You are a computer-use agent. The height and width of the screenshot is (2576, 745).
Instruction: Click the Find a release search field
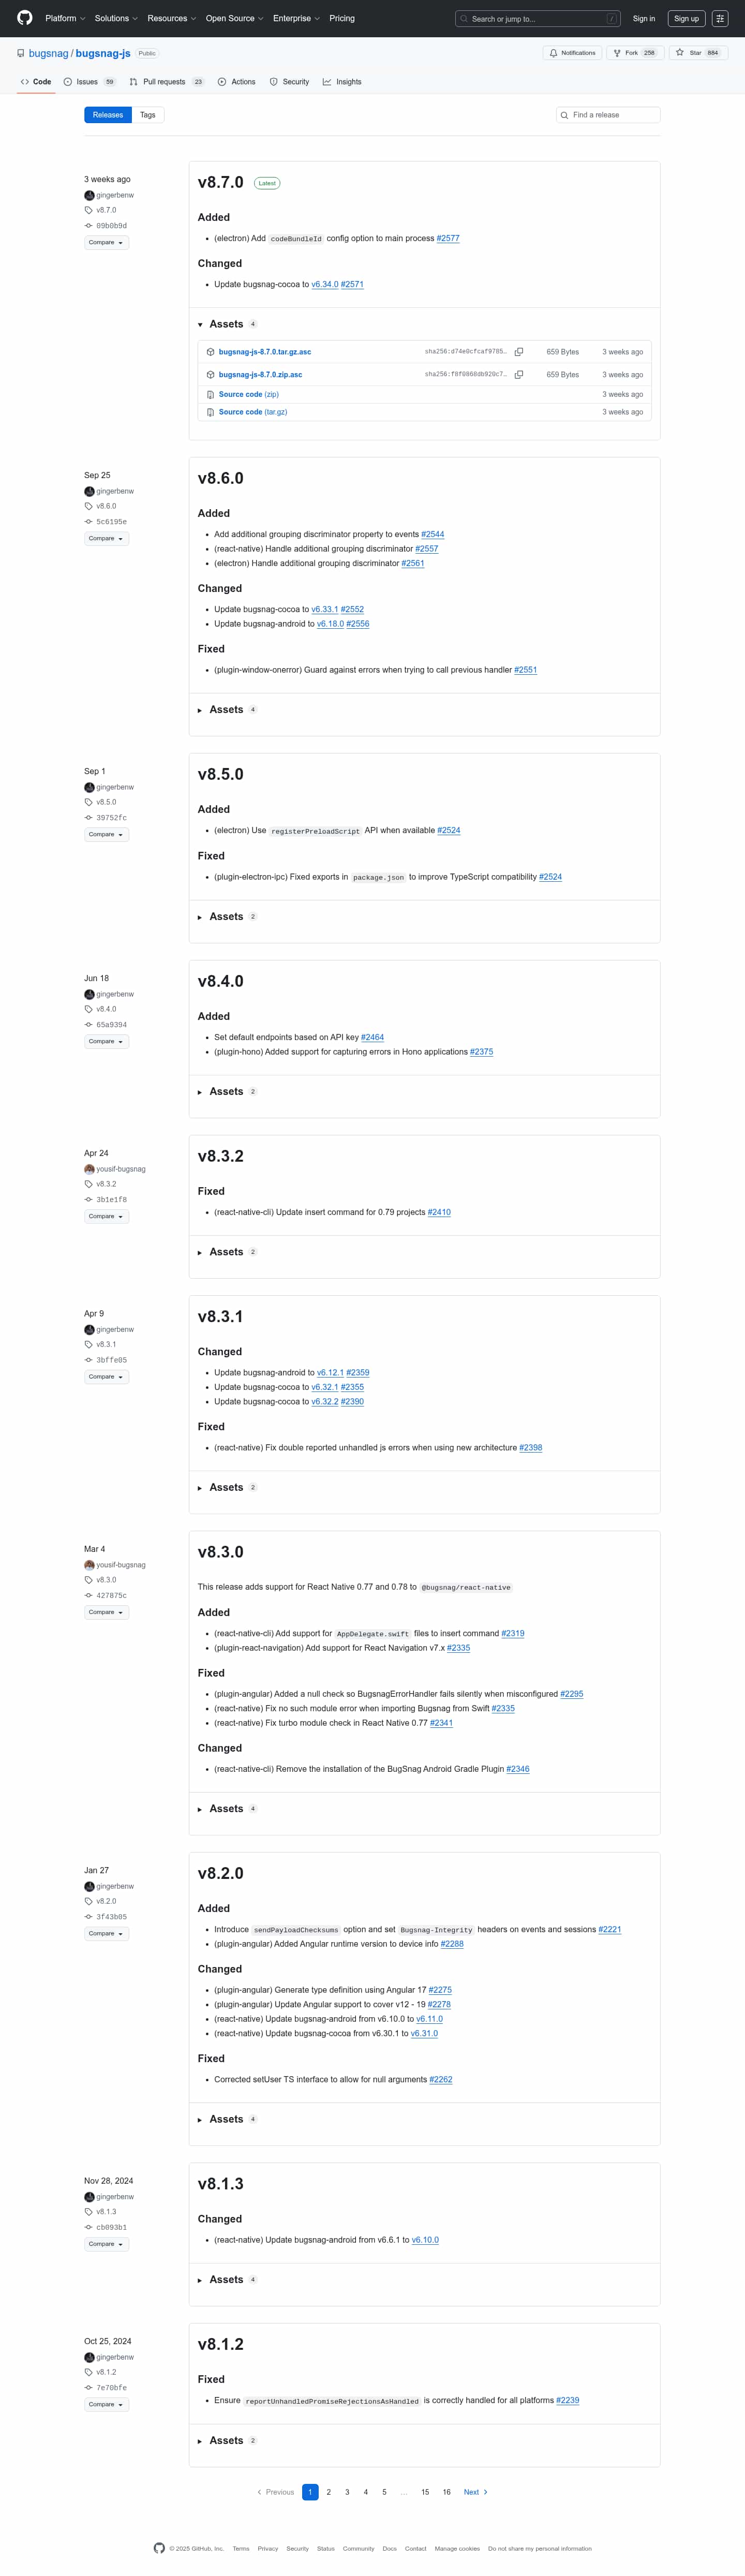[608, 115]
